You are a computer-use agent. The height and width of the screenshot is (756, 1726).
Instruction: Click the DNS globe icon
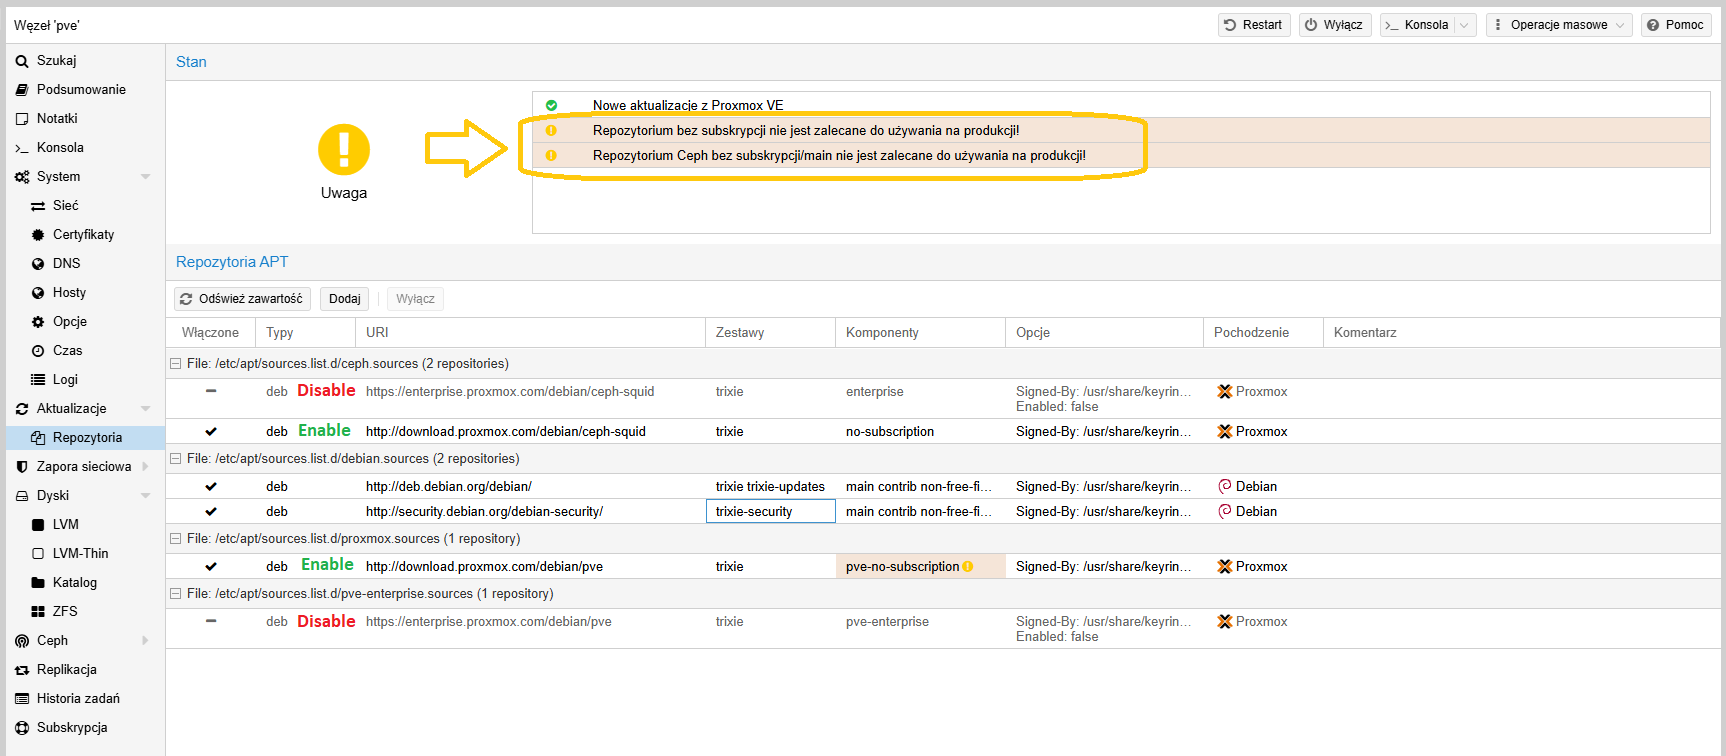tap(38, 264)
